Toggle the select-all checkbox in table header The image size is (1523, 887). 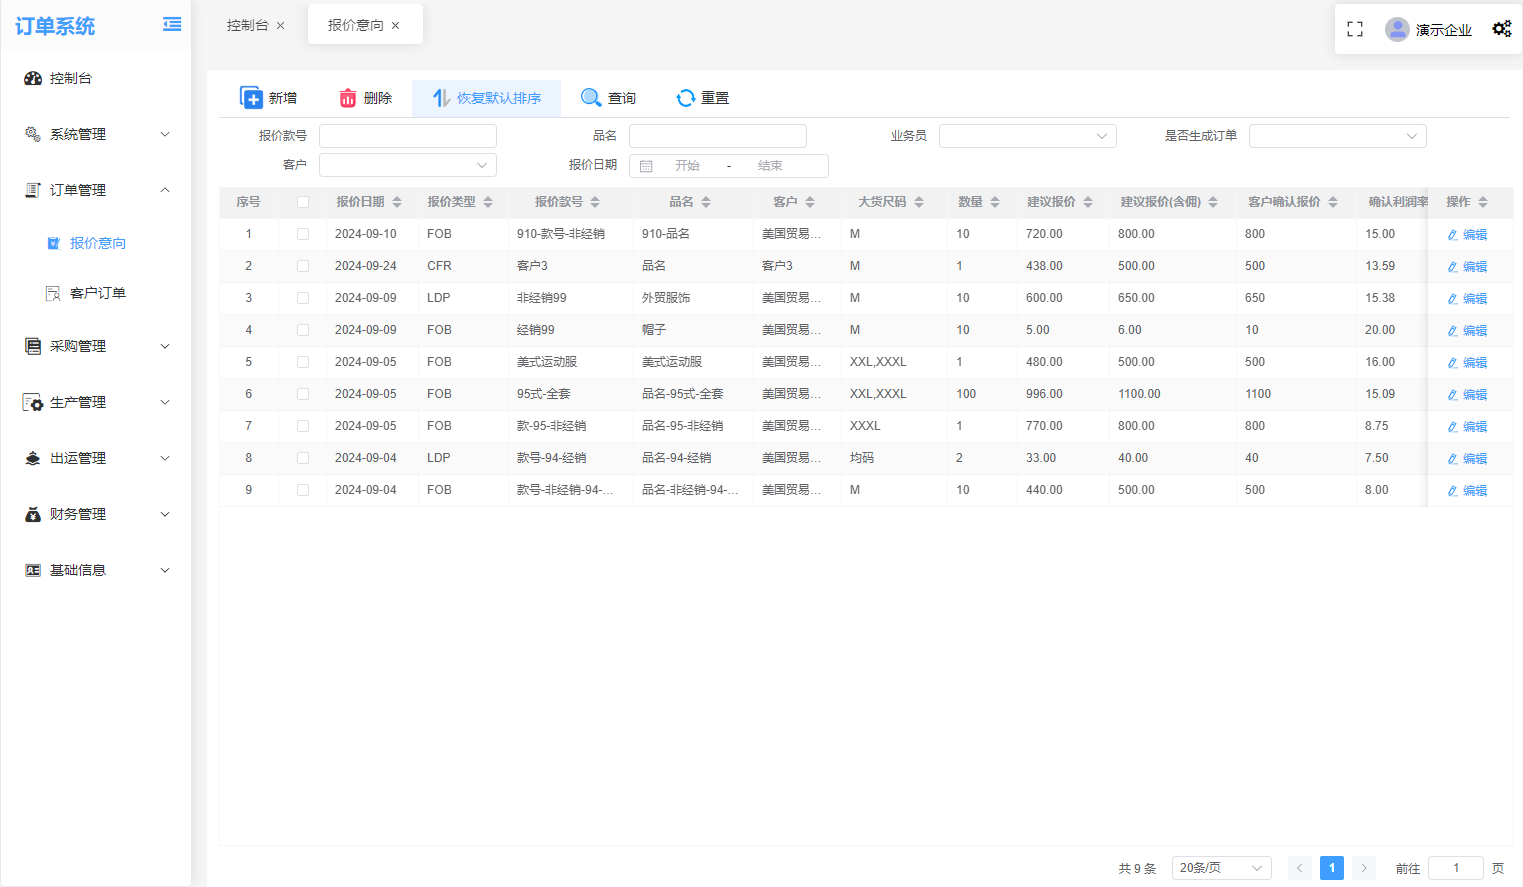303,202
